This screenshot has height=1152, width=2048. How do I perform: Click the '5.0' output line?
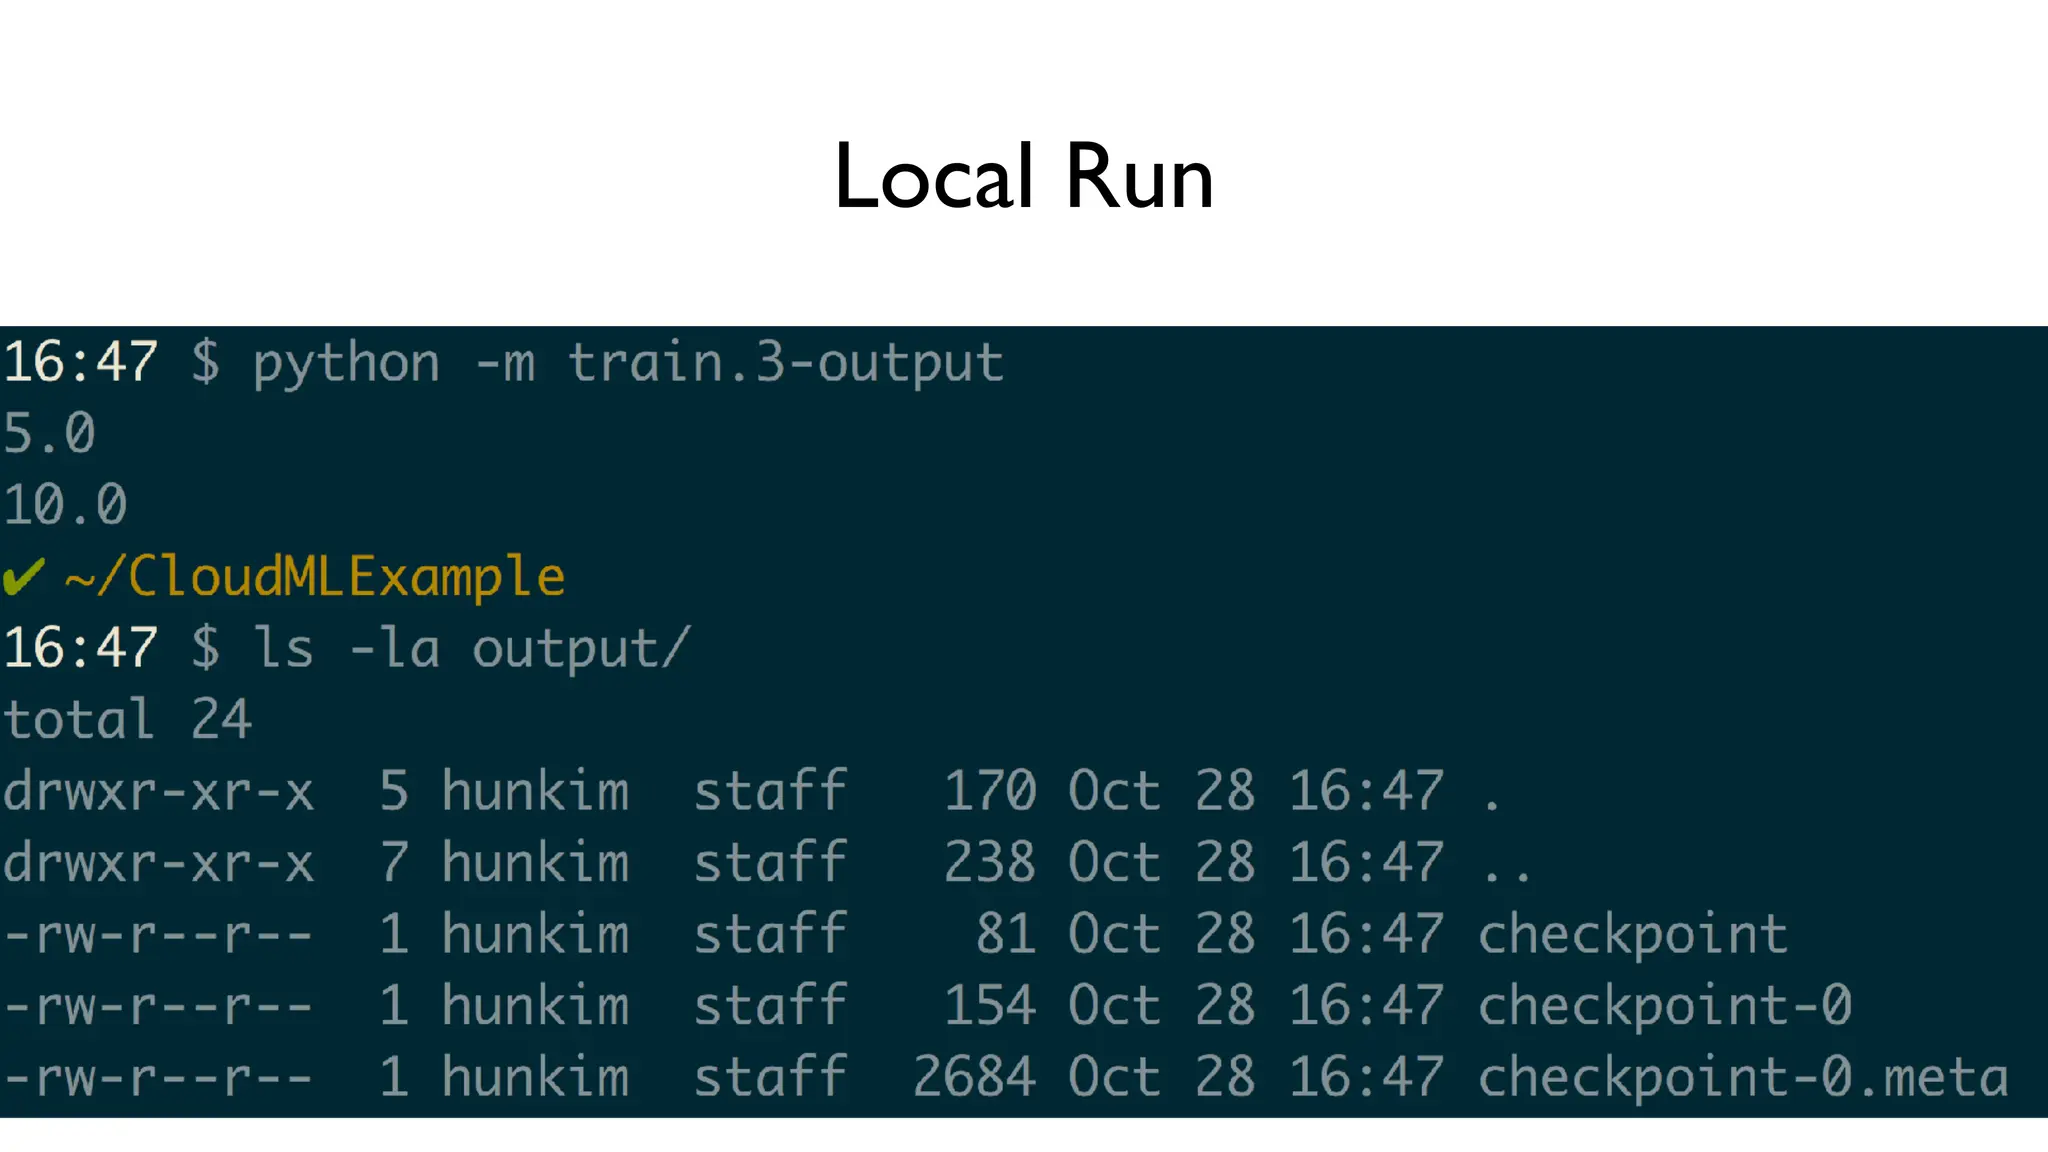(x=49, y=434)
